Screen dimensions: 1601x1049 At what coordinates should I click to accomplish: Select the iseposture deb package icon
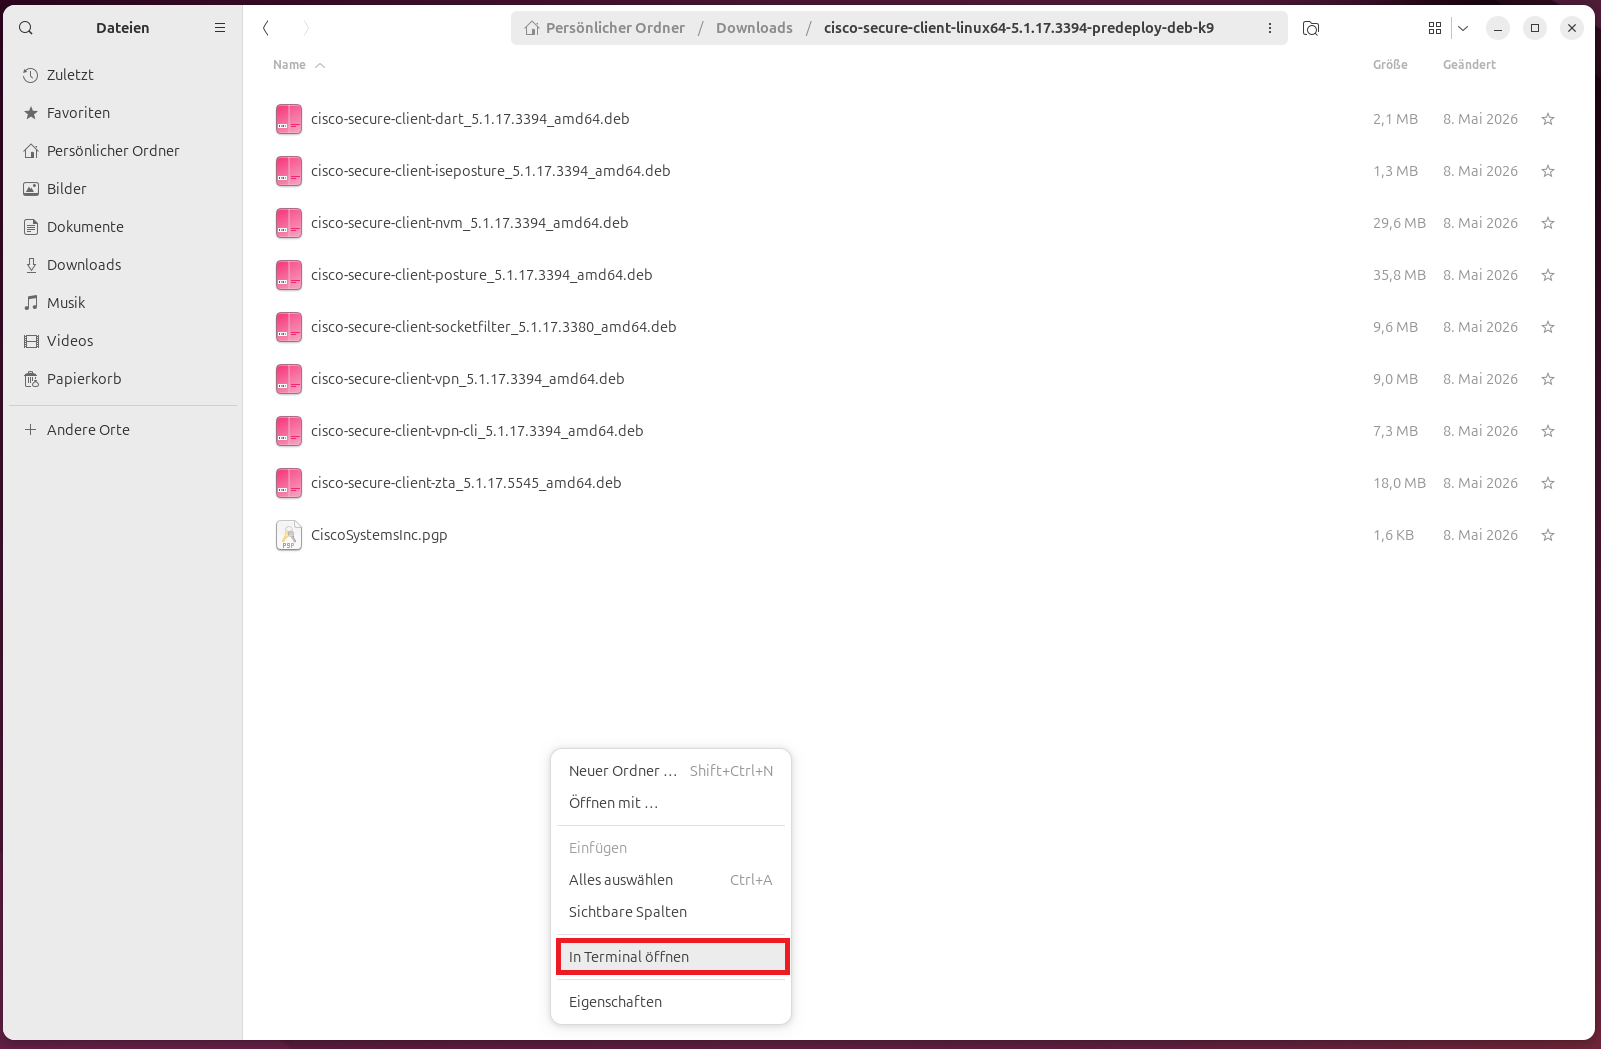[x=289, y=171]
